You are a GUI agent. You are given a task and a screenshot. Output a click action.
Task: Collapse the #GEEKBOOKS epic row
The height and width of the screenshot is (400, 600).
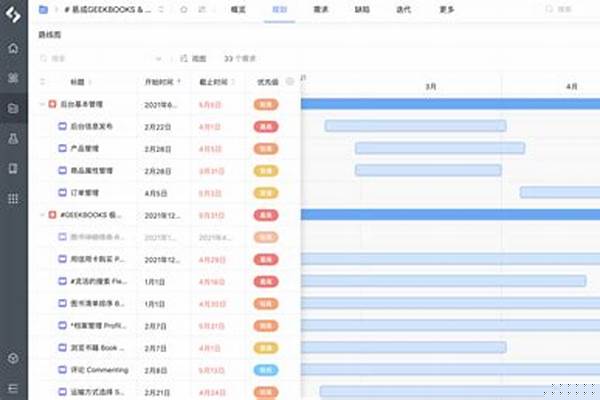(42, 215)
